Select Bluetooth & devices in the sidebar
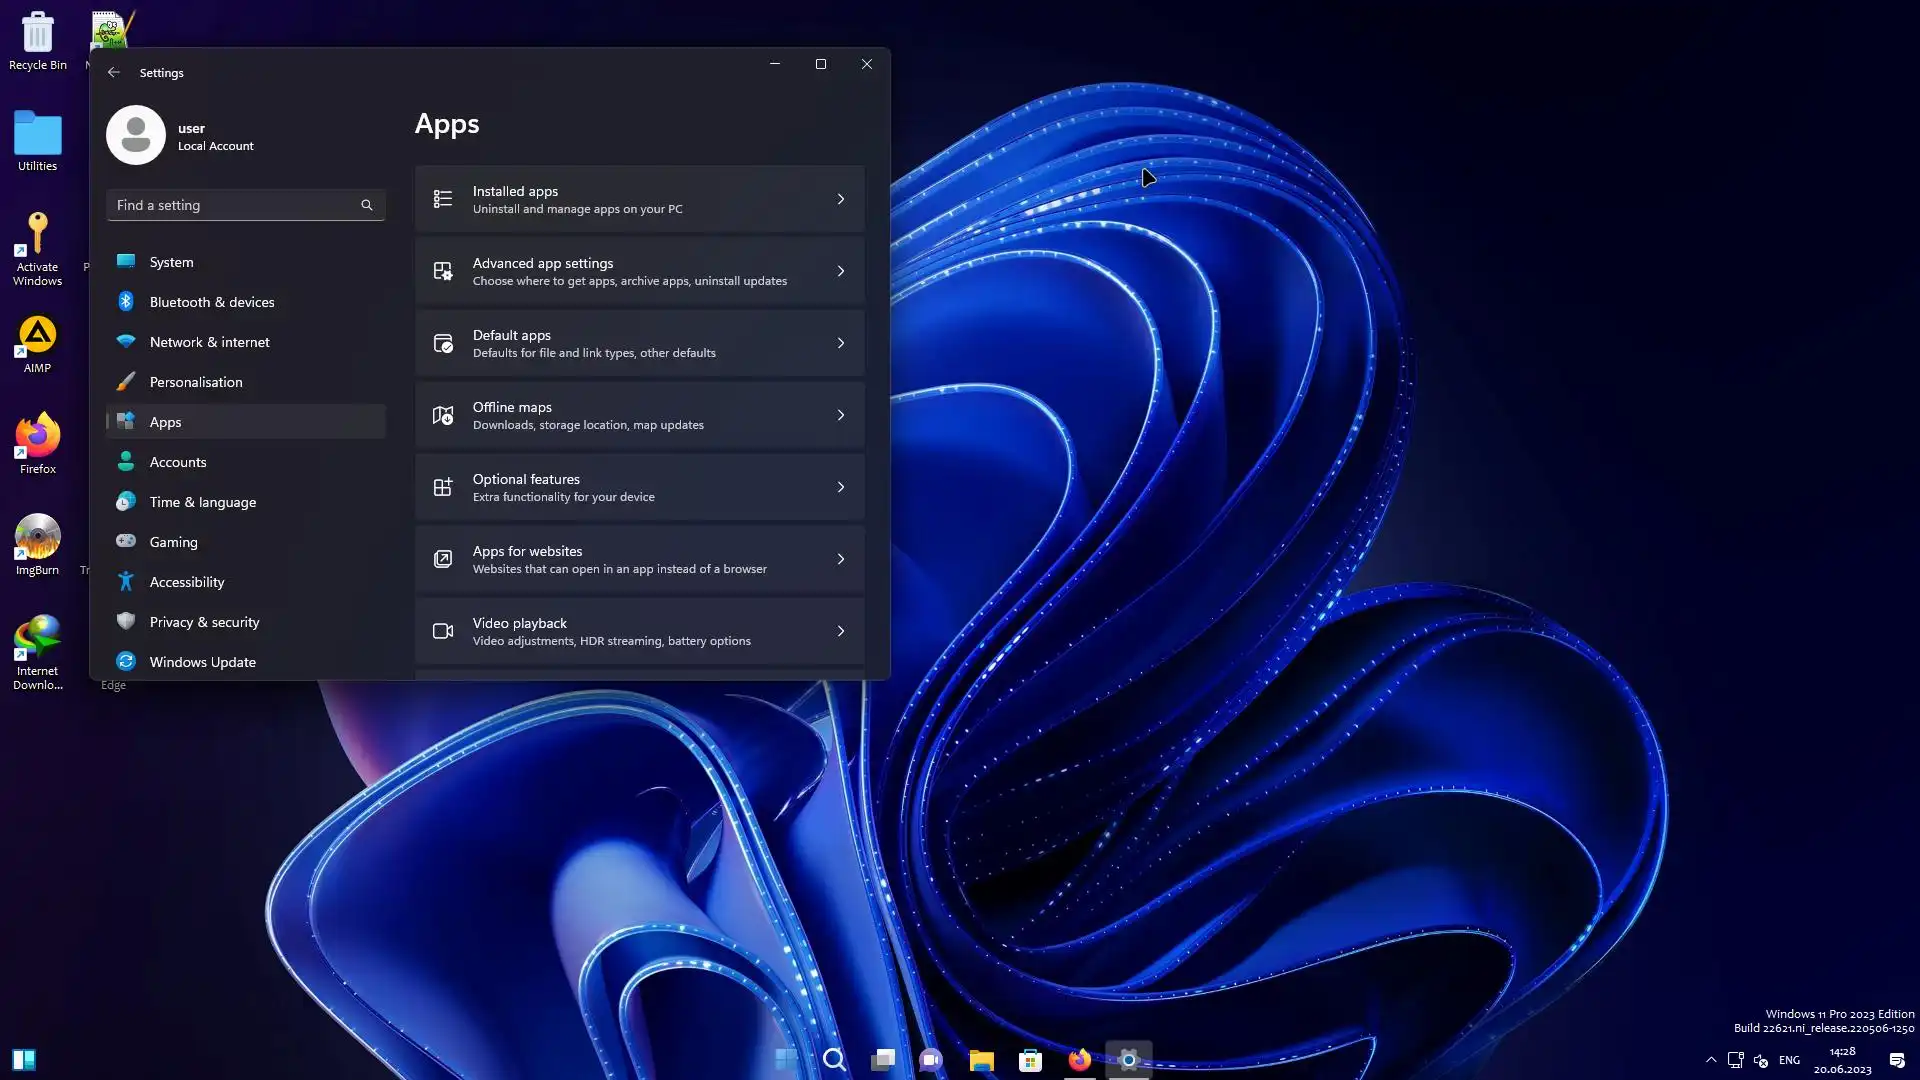Screen dimensions: 1920x1080 point(212,302)
